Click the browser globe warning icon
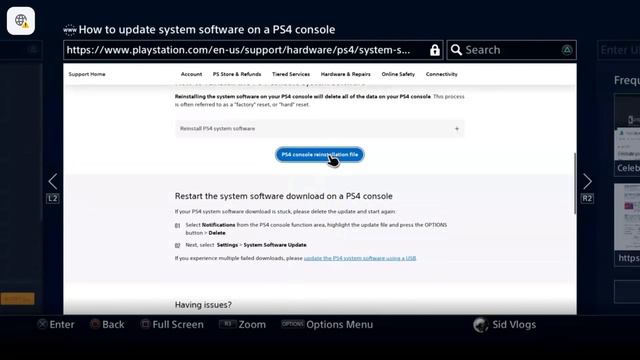The image size is (640, 360). click(x=21, y=20)
